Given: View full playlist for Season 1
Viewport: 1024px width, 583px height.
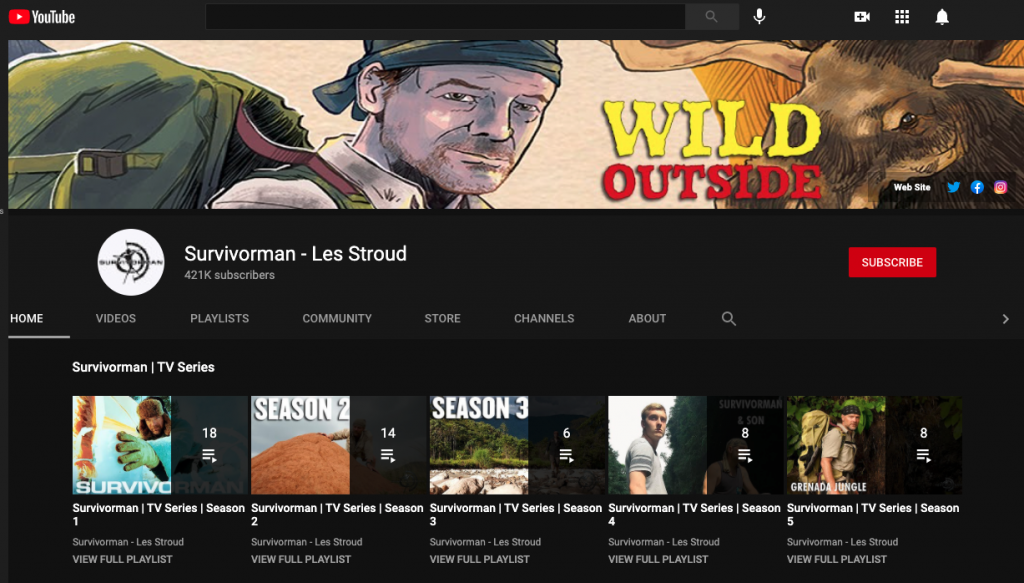Looking at the screenshot, I should [x=122, y=559].
